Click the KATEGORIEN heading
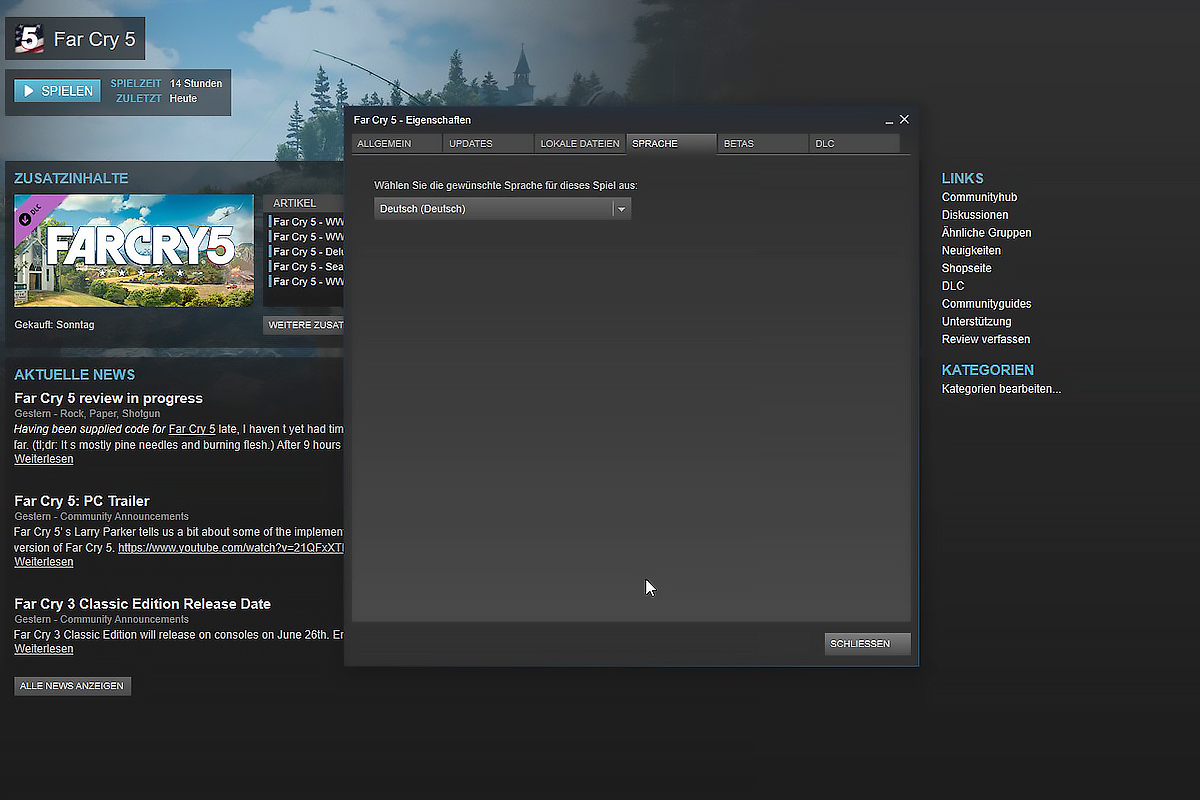 pyautogui.click(x=988, y=370)
